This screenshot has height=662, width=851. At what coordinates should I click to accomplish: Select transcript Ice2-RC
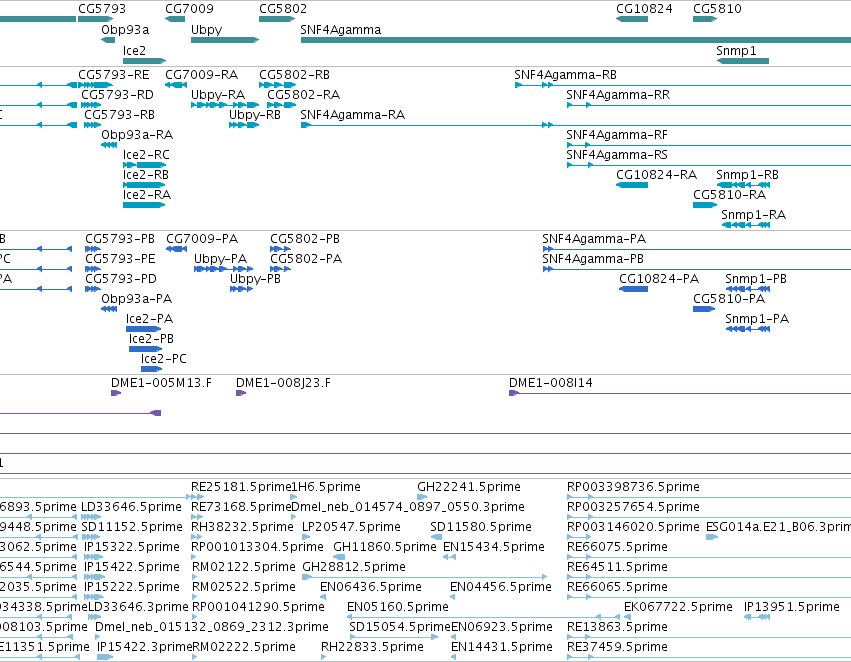pos(147,155)
